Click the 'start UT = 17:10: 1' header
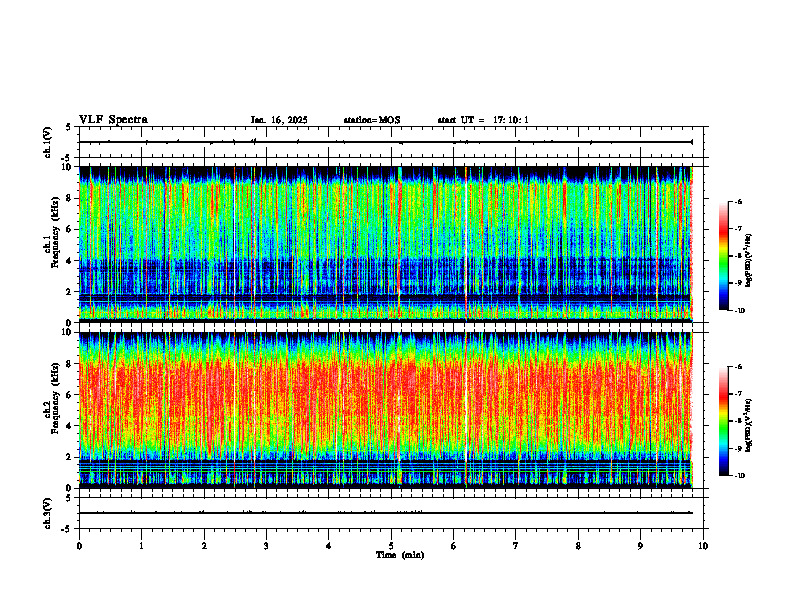The image size is (792, 612). 483,120
